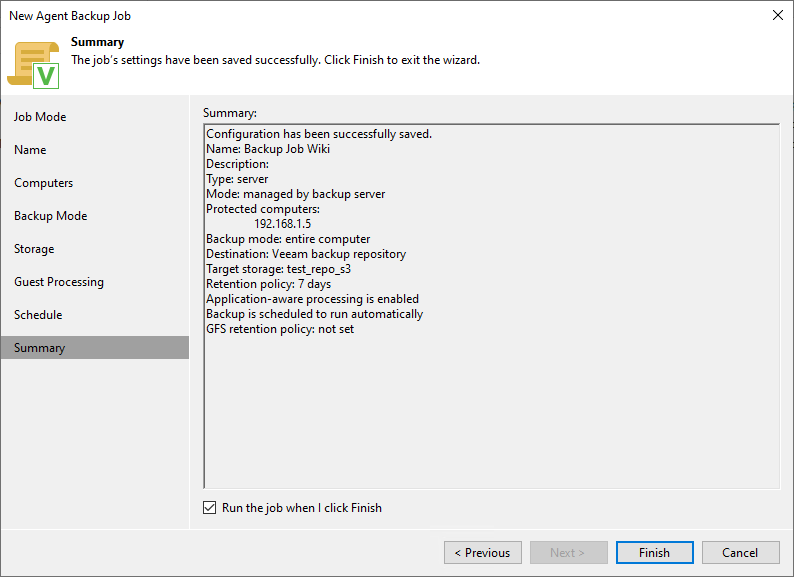Select the Summary step in sidebar
The height and width of the screenshot is (577, 794).
pyautogui.click(x=40, y=348)
